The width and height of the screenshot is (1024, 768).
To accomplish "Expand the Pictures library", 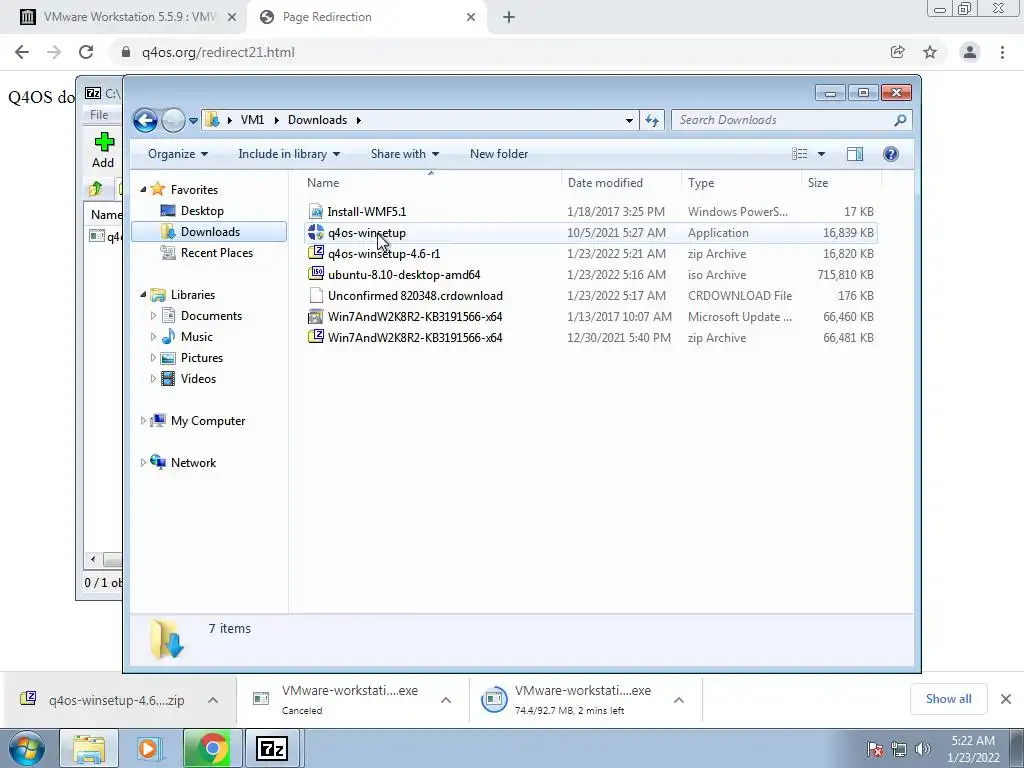I will 153,358.
